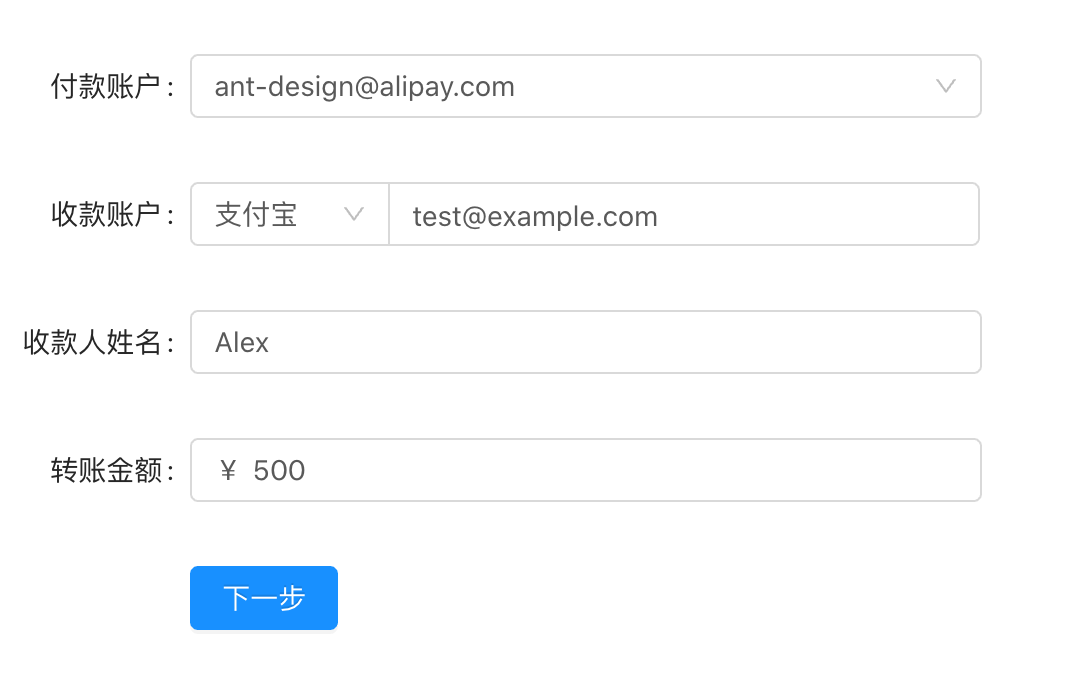Focus the test@example.com payee account field
The width and height of the screenshot is (1066, 700).
pyautogui.click(x=684, y=214)
